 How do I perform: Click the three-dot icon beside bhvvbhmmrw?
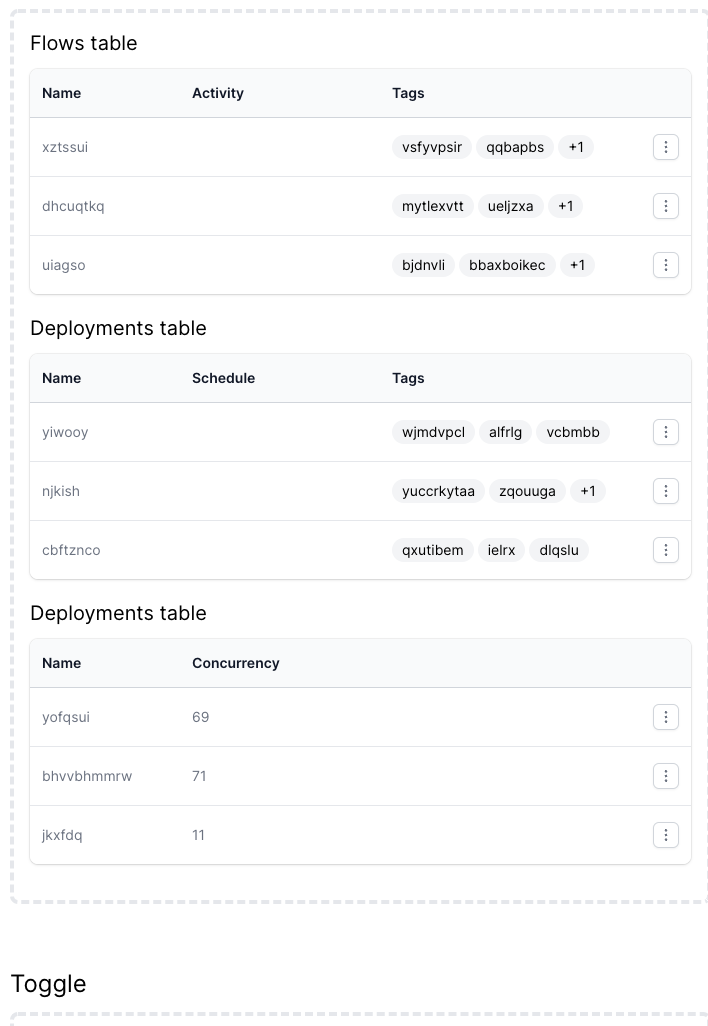pos(666,775)
